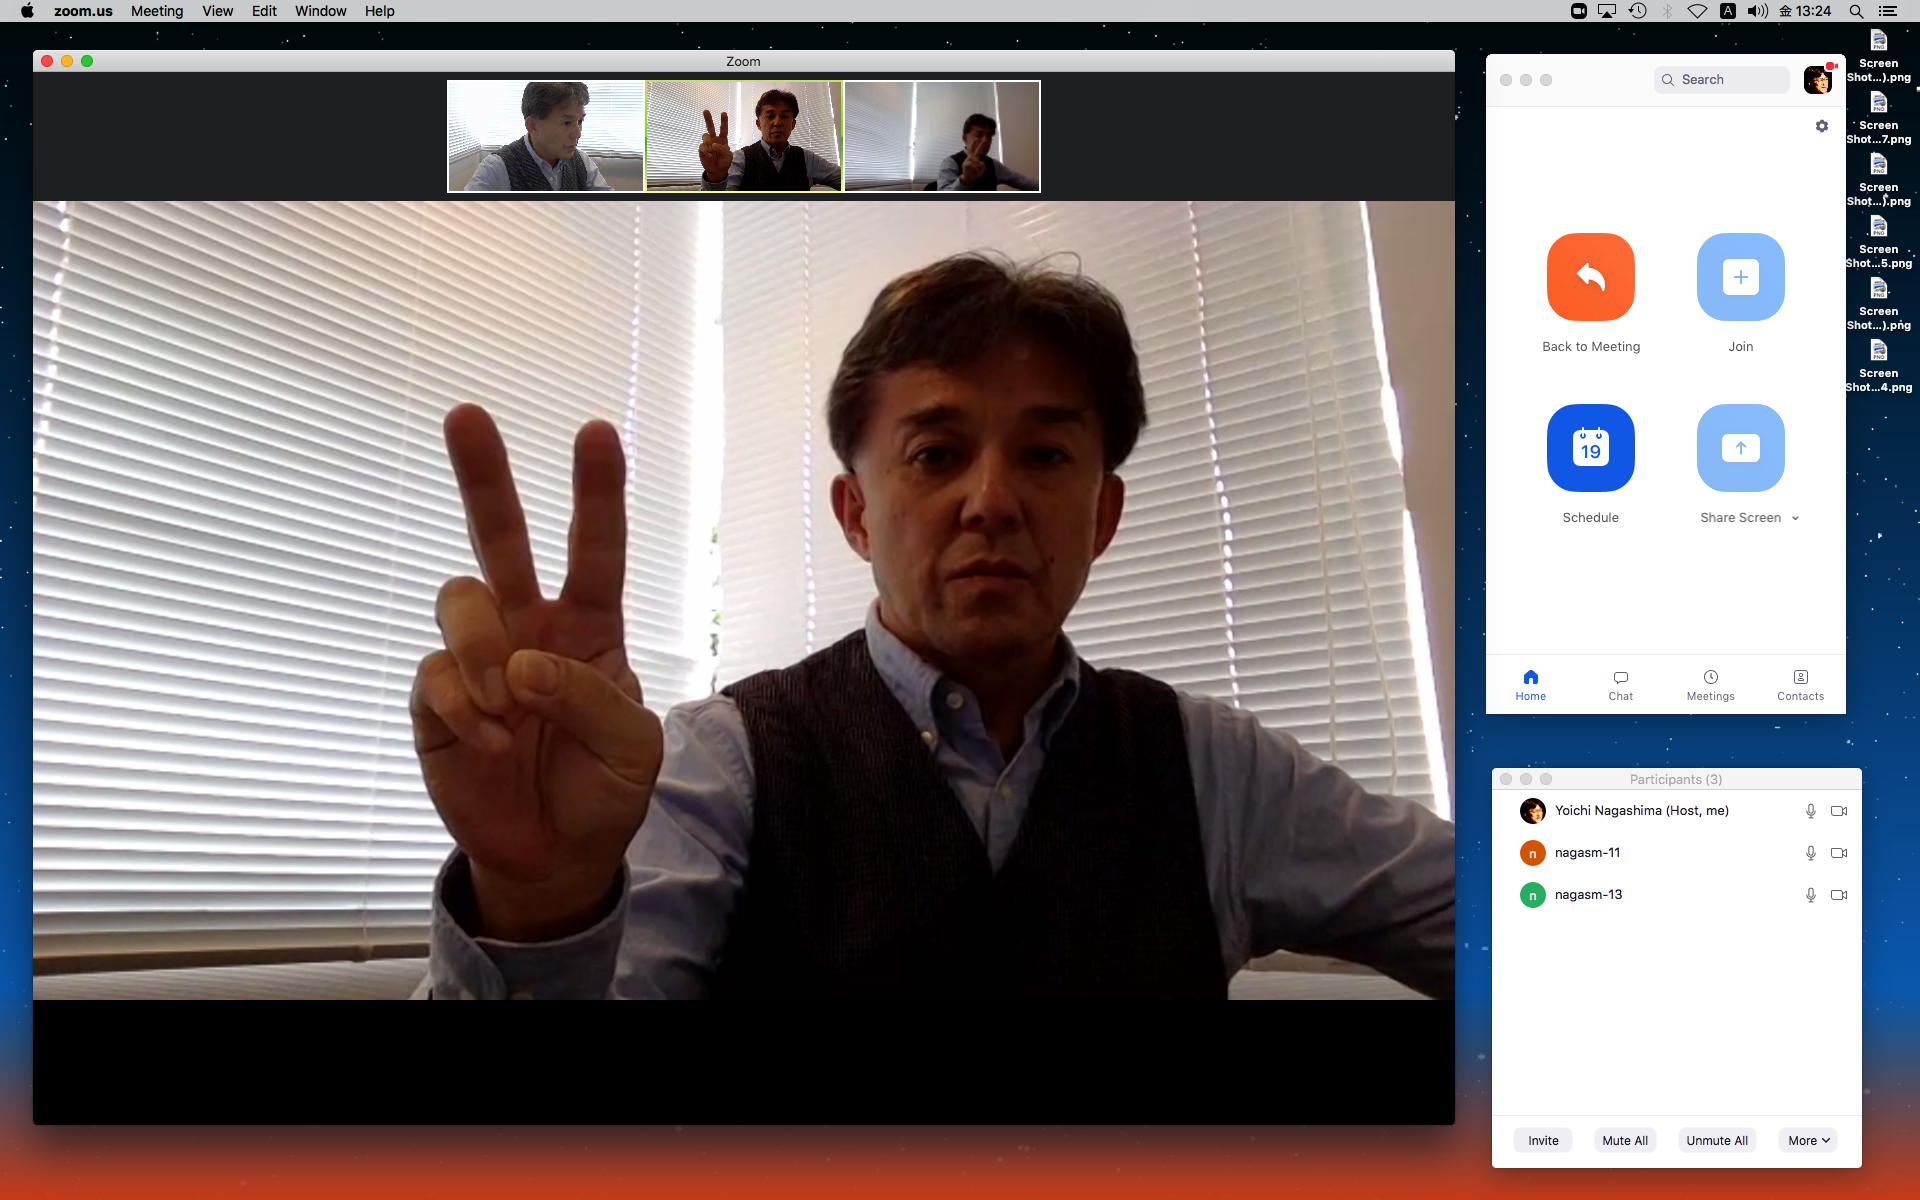Viewport: 1920px width, 1200px height.
Task: Expand the Share Screen options chevron
Action: pyautogui.click(x=1795, y=518)
